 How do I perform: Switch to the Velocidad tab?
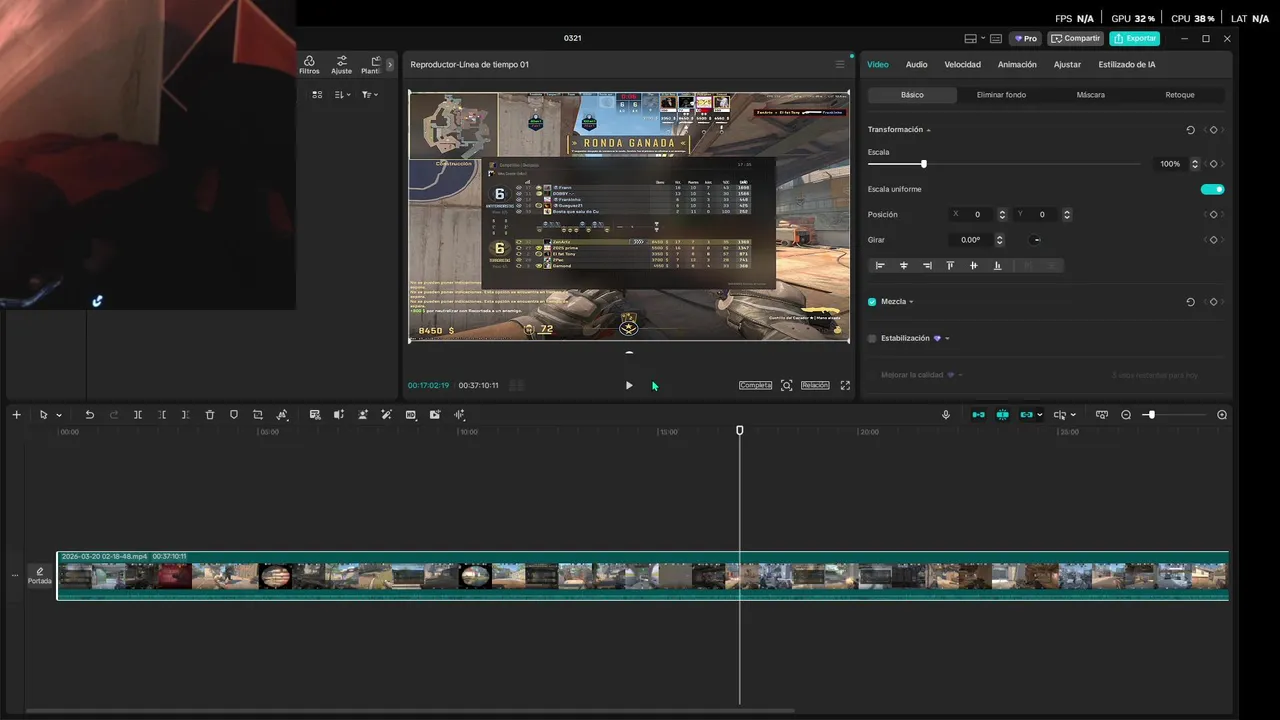pos(962,65)
